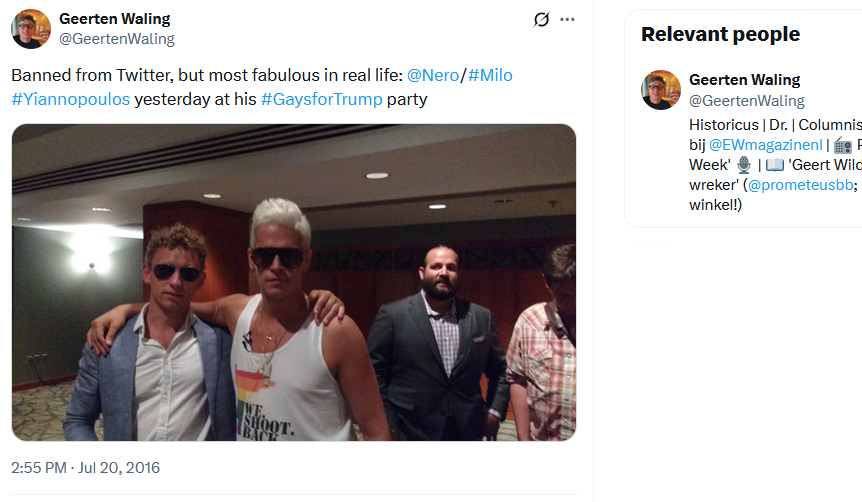862x502 pixels.
Task: Open the #Milo hashtag
Action: [x=490, y=75]
